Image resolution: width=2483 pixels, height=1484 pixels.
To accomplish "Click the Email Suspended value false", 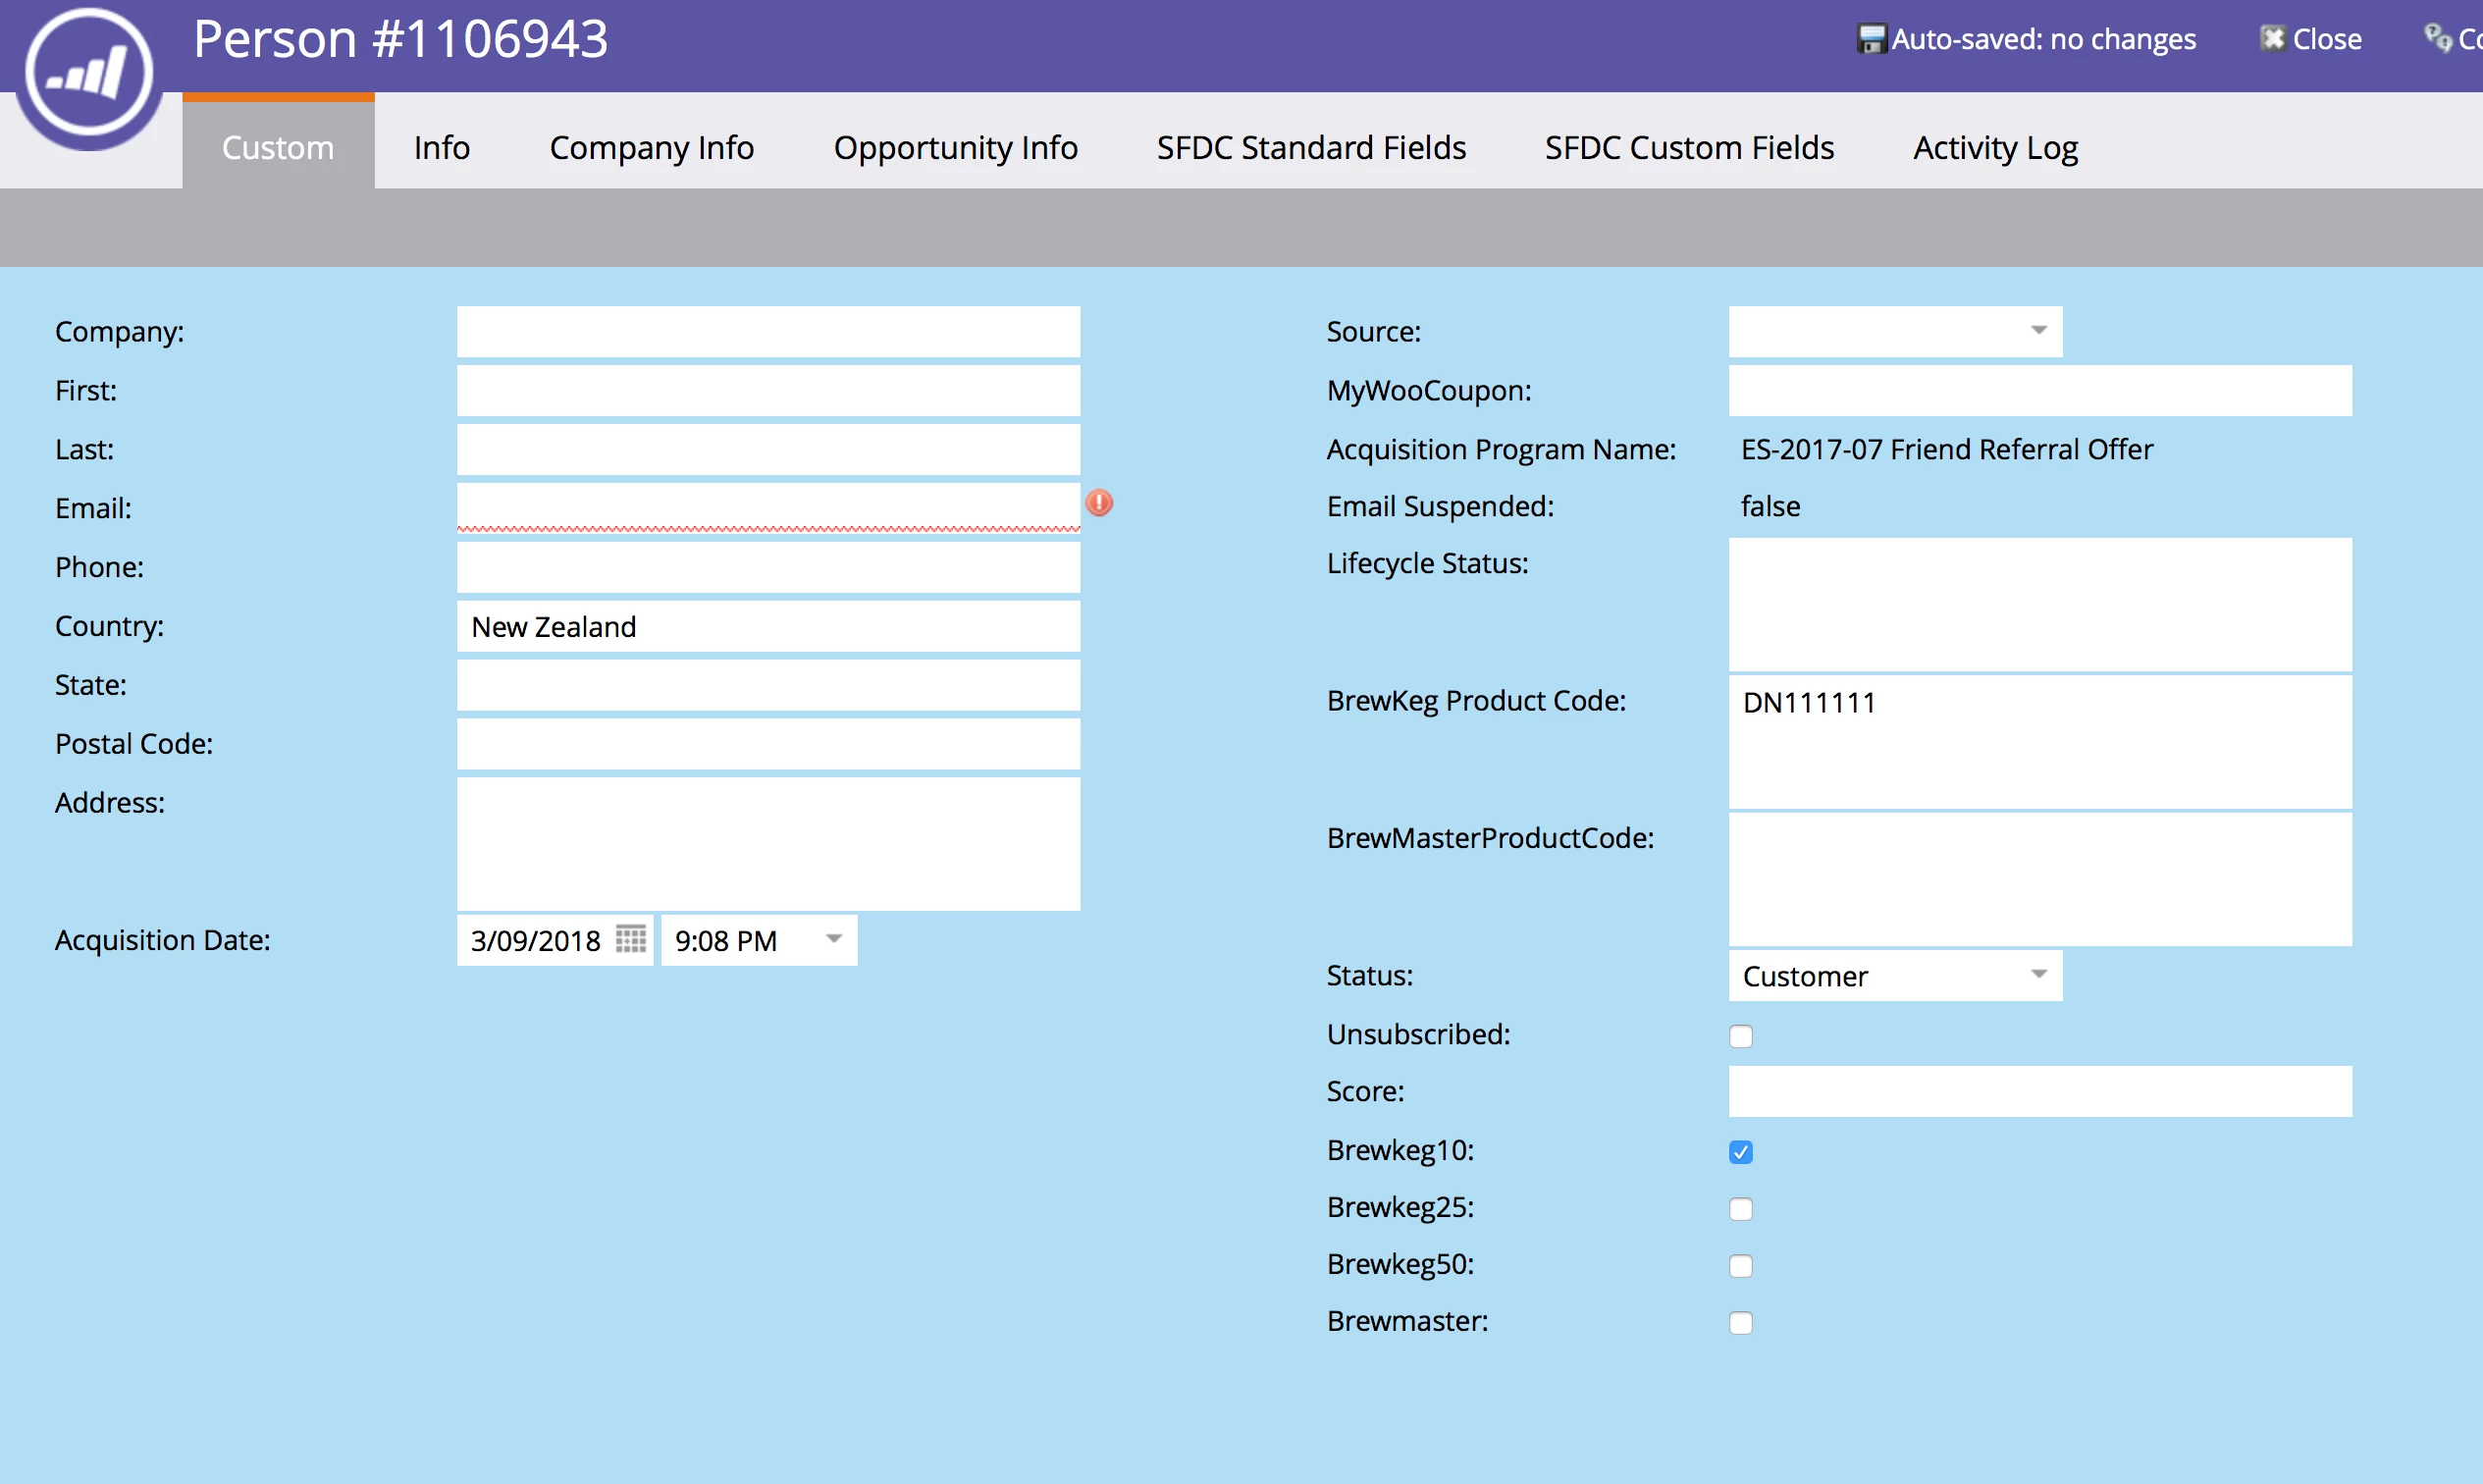I will coord(1770,506).
